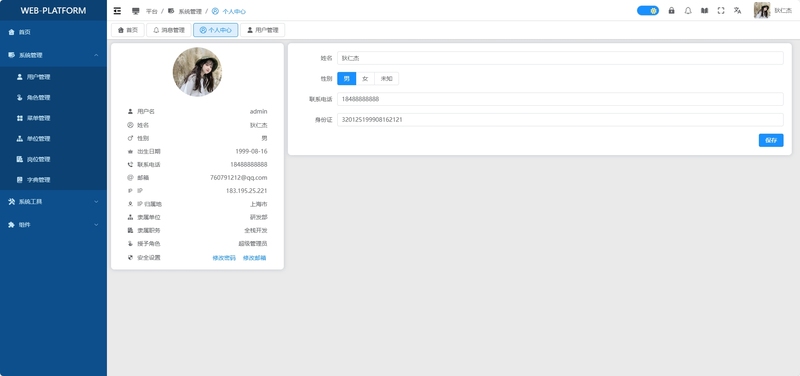Click the 个人中心 breadcrumb
Viewport: 800px width, 376px height.
point(229,11)
